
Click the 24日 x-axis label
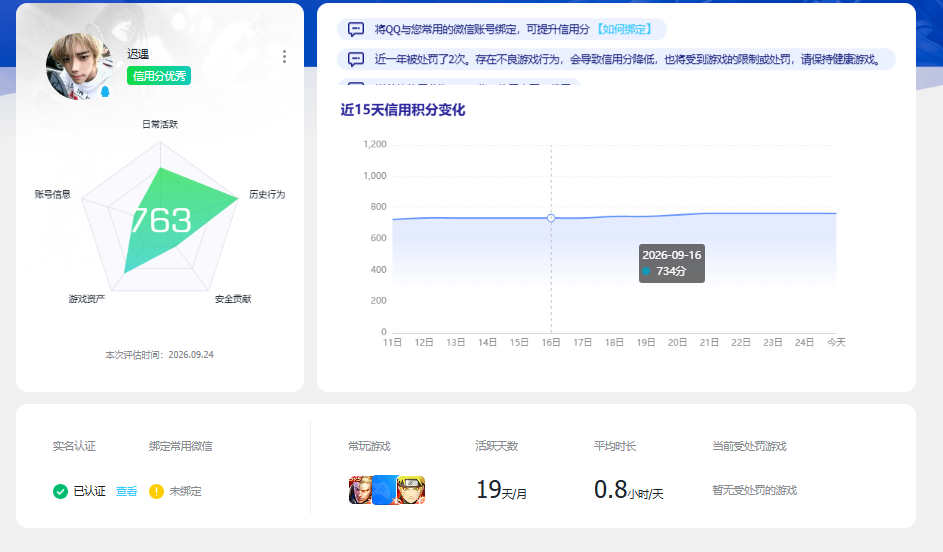[804, 342]
